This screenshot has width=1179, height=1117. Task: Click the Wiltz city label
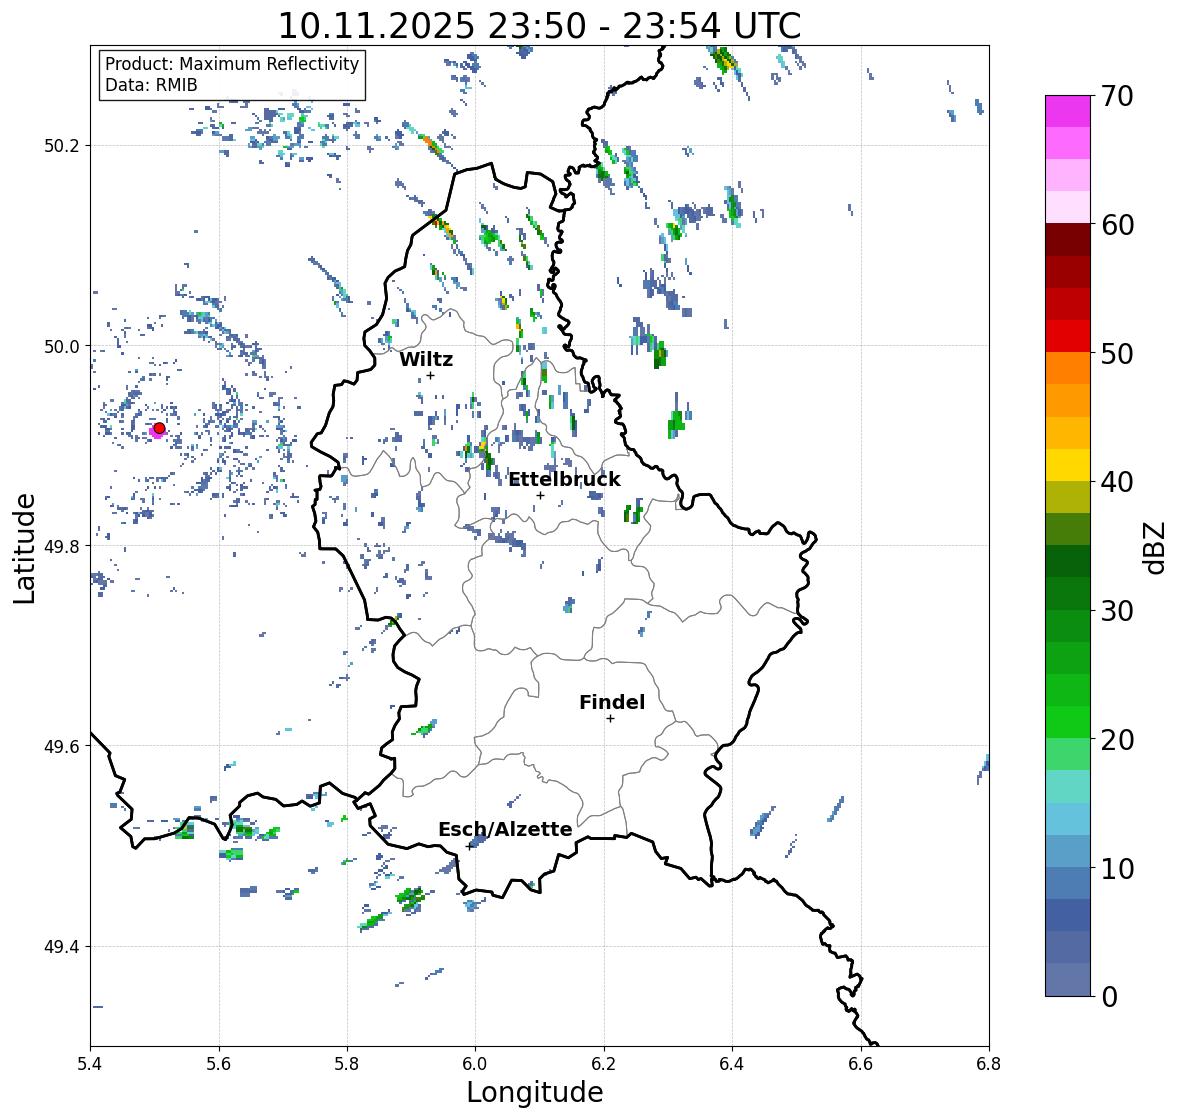pyautogui.click(x=426, y=359)
